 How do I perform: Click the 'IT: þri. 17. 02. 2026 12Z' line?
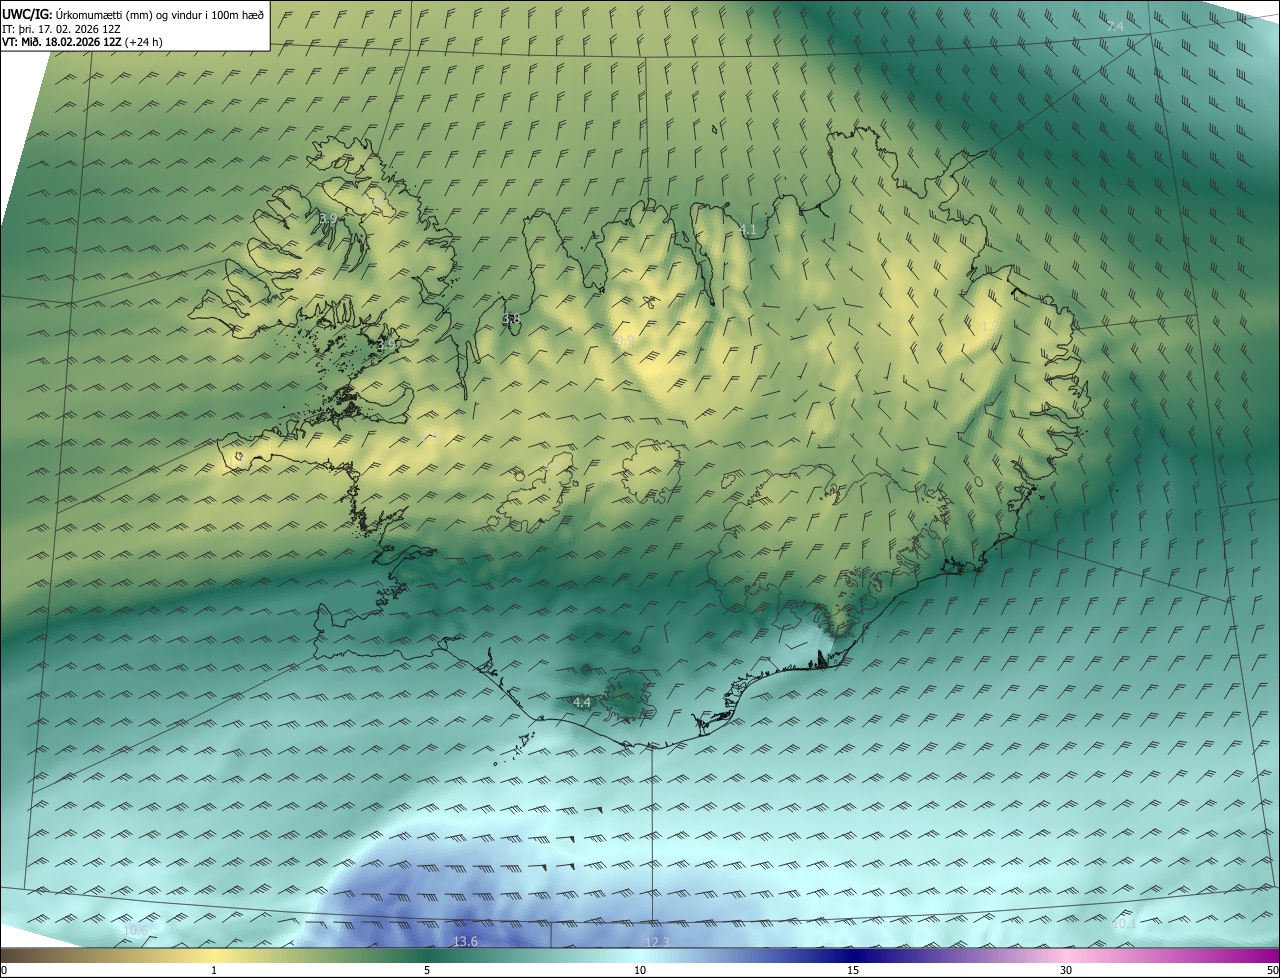62,28
